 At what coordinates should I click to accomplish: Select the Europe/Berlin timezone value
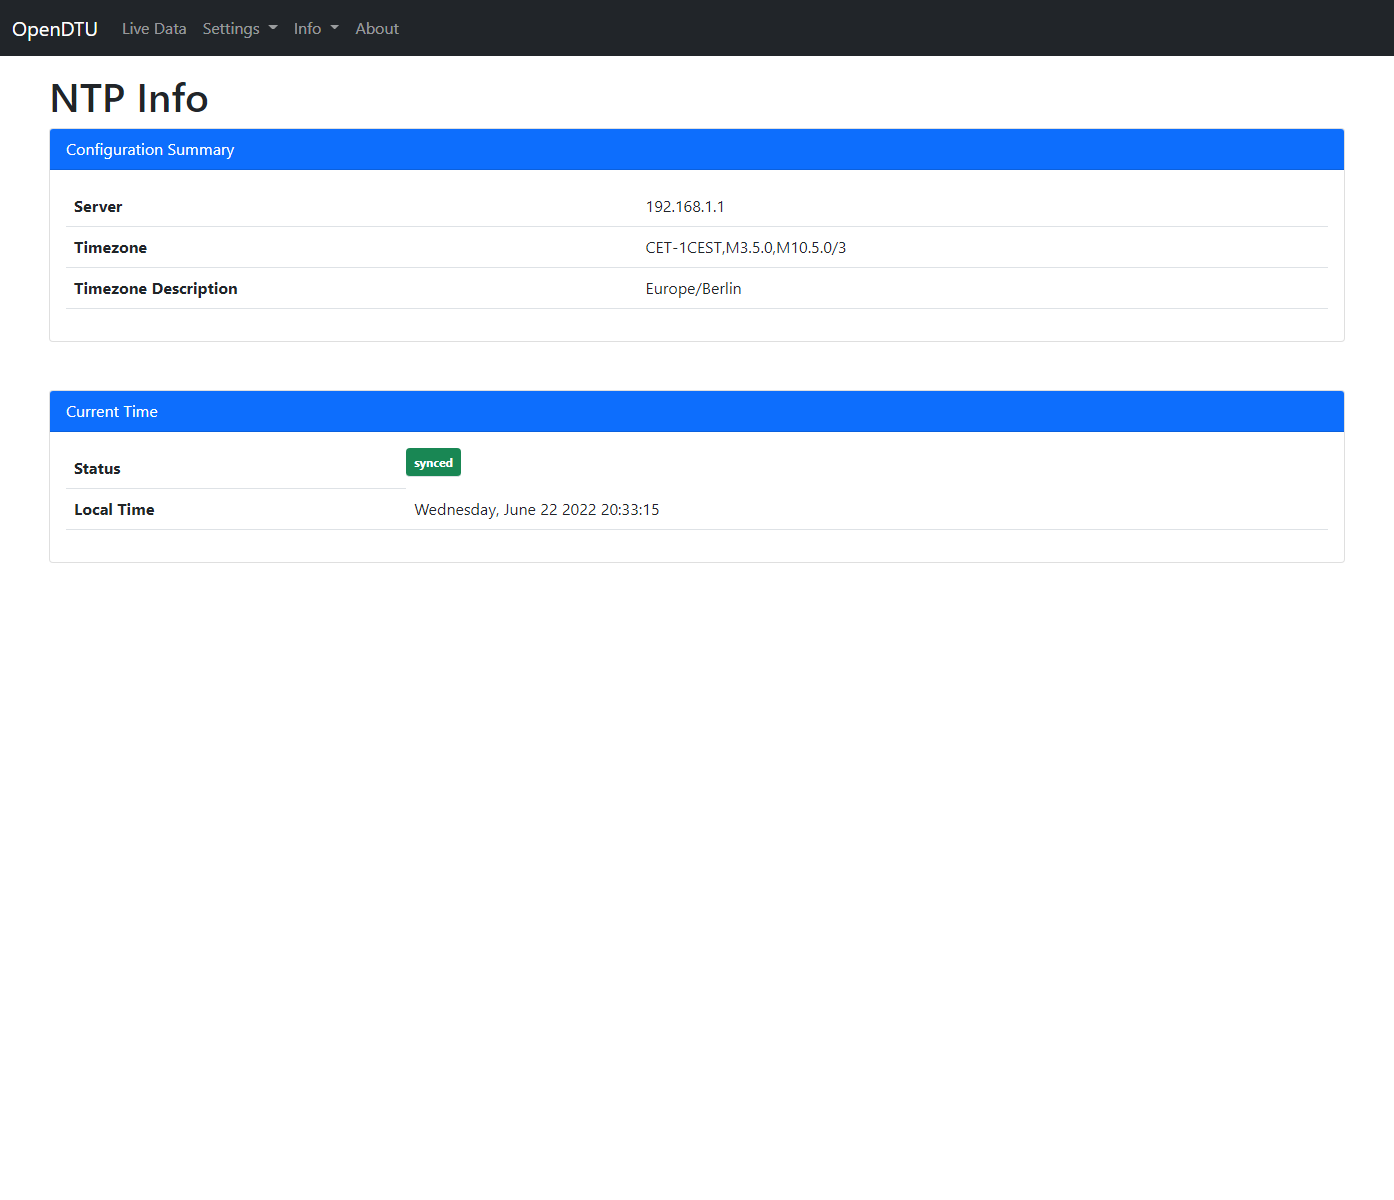coord(693,289)
